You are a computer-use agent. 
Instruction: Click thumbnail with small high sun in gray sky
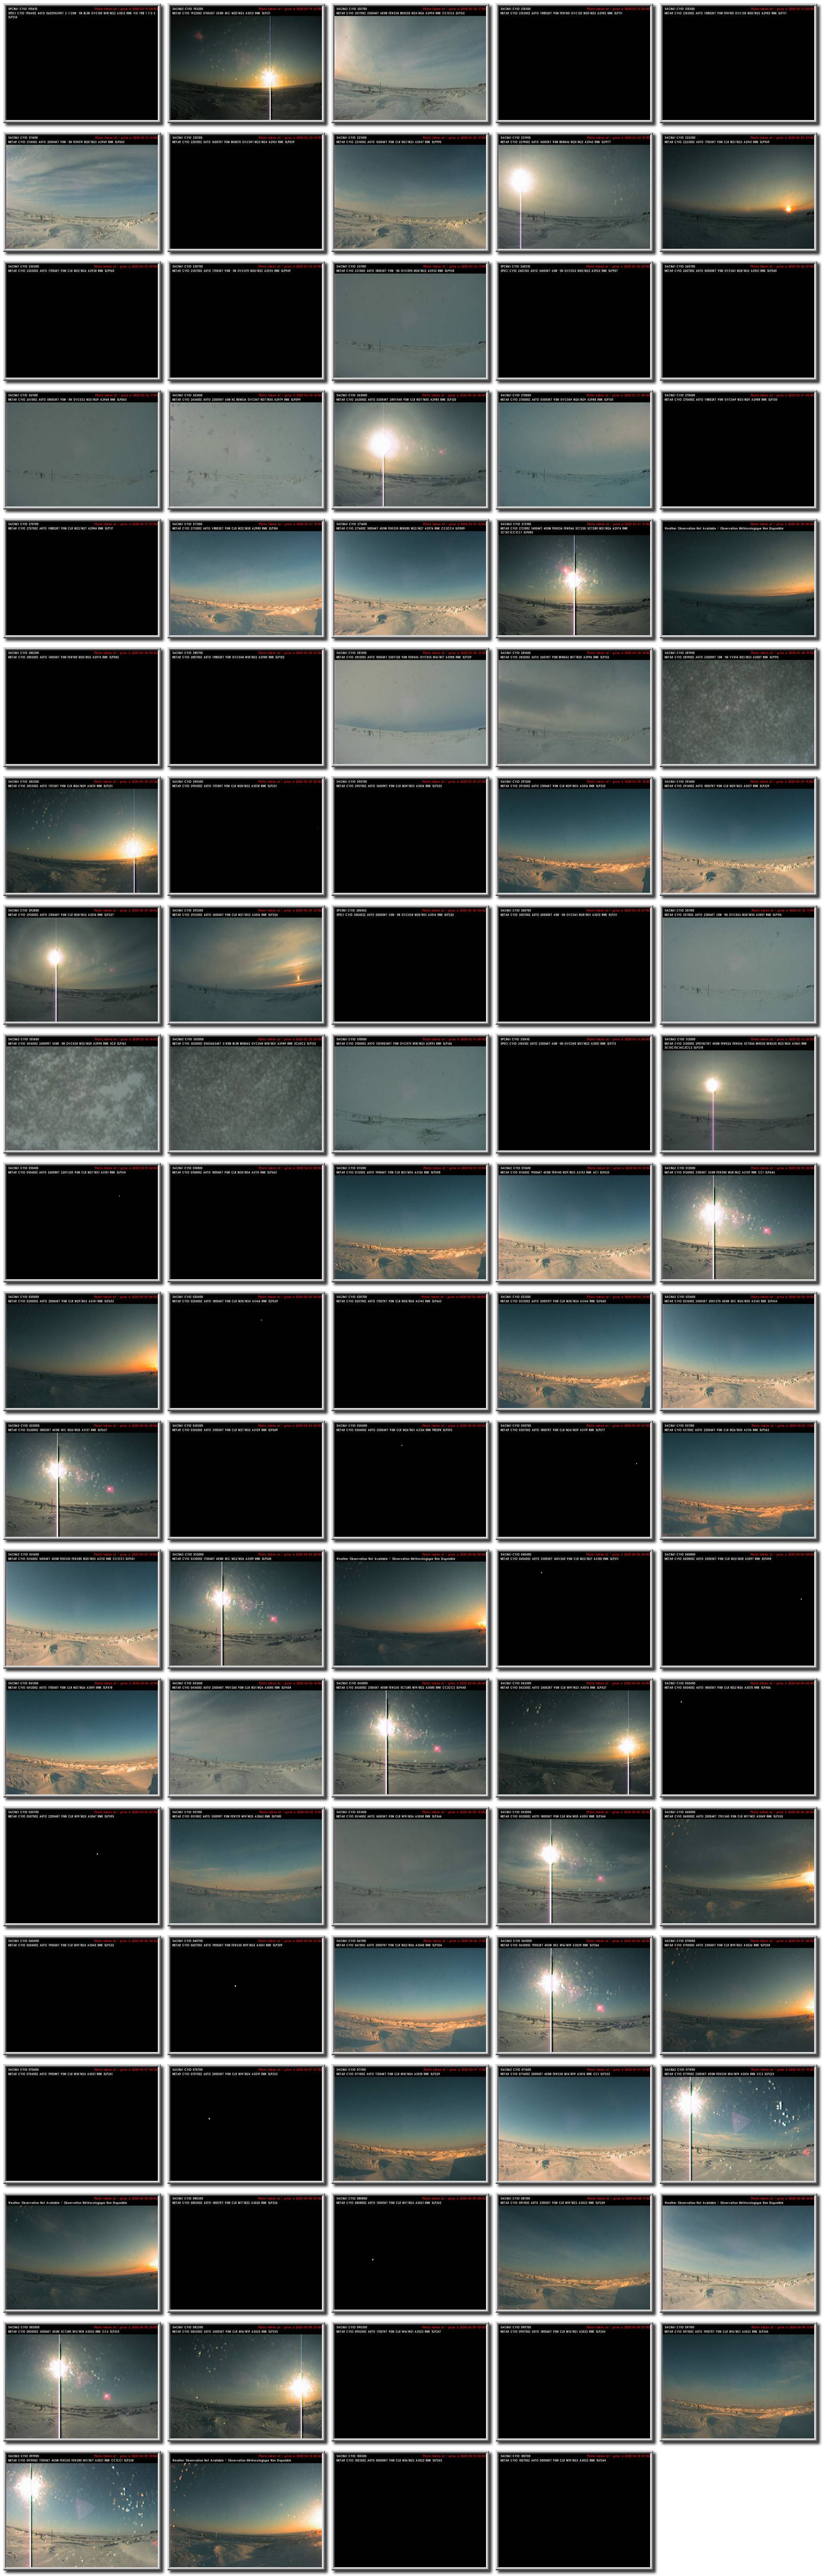pyautogui.click(x=738, y=1095)
